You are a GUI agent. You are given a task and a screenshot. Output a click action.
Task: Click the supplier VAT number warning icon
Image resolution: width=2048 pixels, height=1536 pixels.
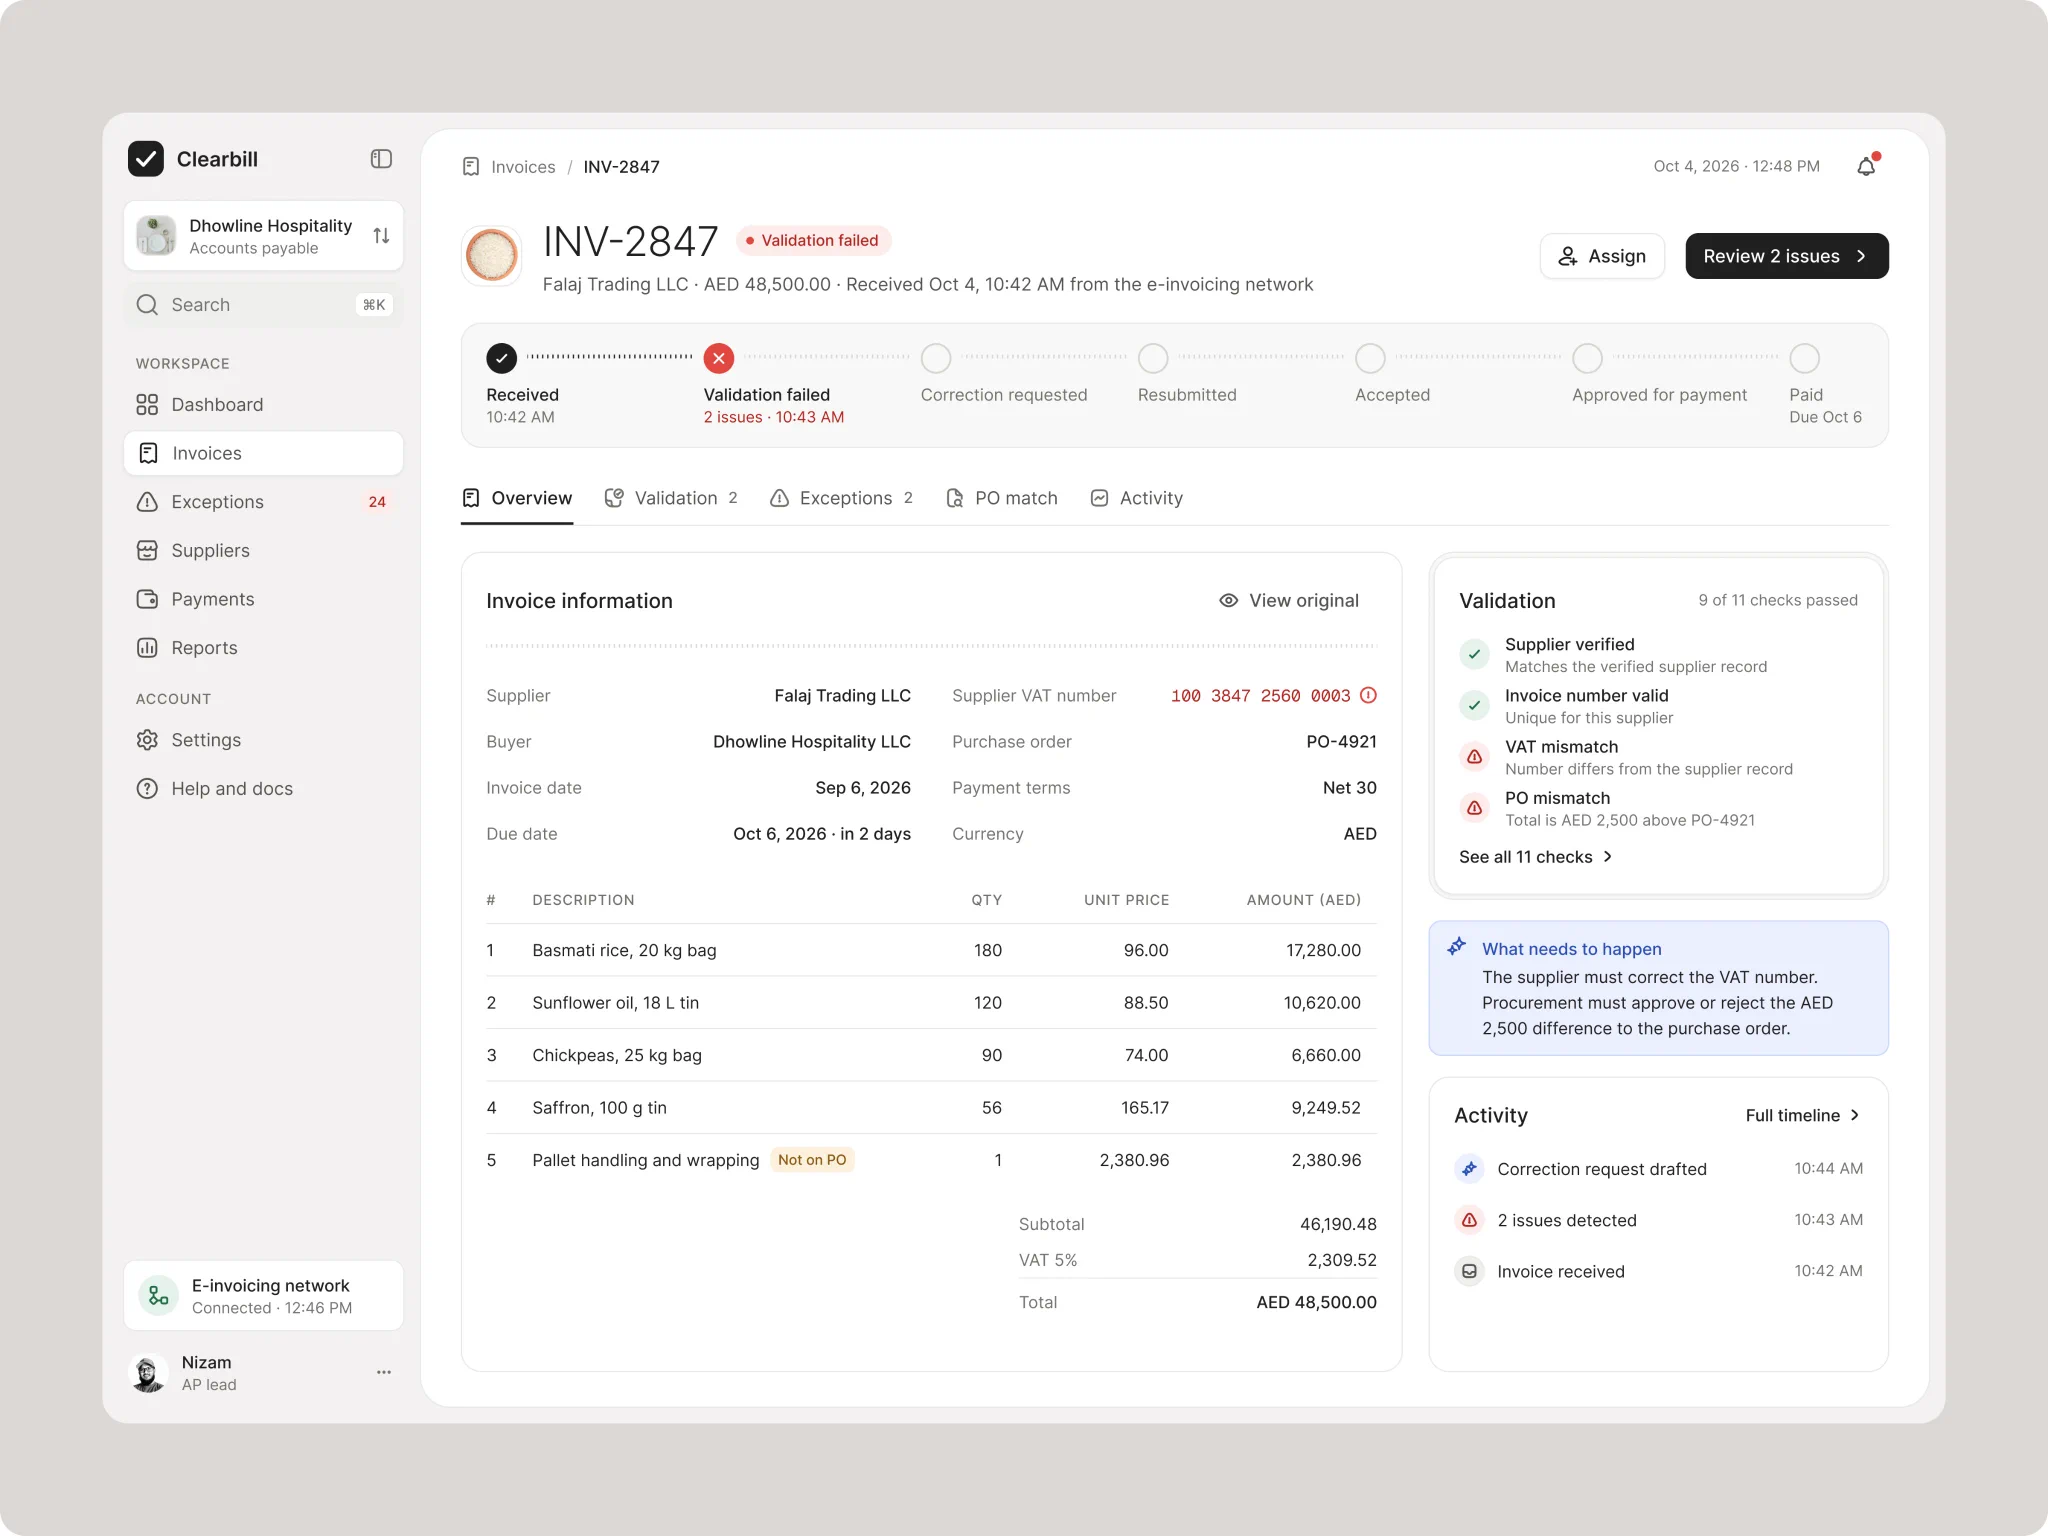1368,695
